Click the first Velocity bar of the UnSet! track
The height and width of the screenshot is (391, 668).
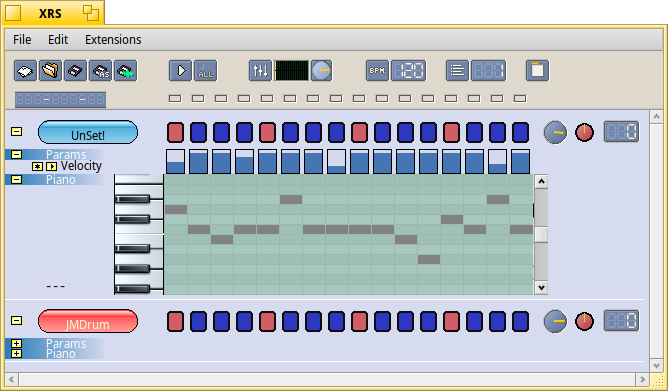coord(176,161)
